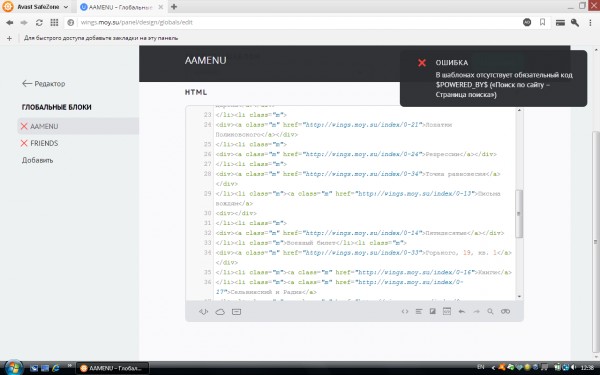The image size is (600, 375).
Task: Click the first code-tag icon at toolbar left
Action: coord(203,312)
